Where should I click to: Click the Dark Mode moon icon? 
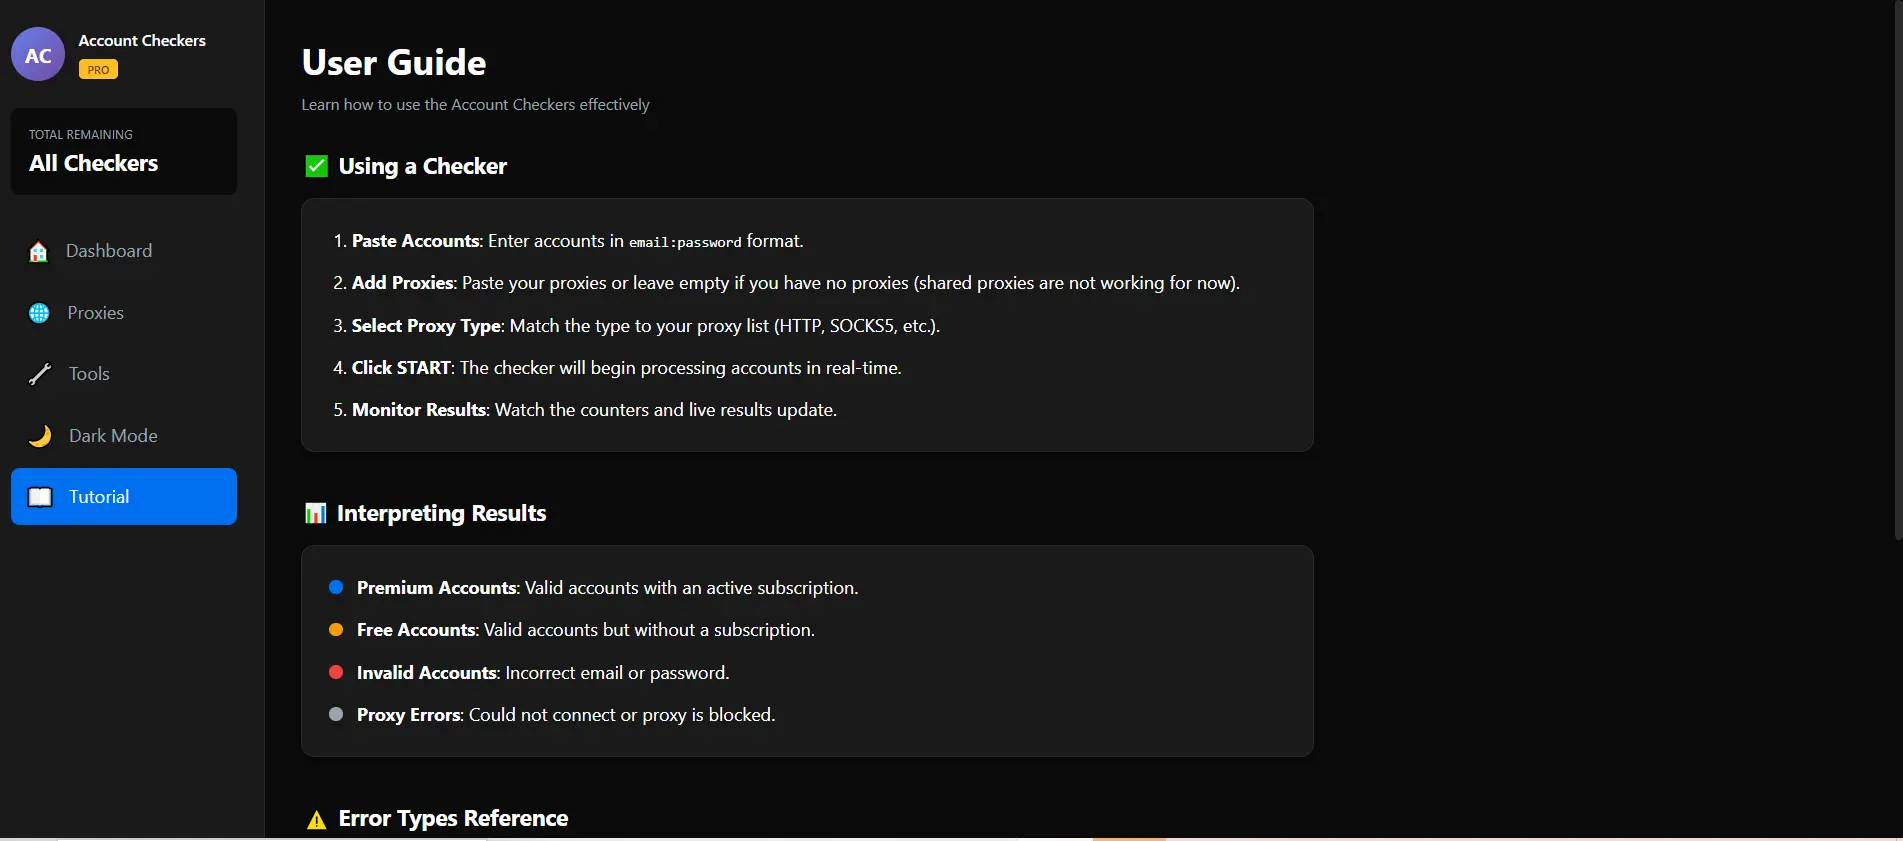click(40, 436)
